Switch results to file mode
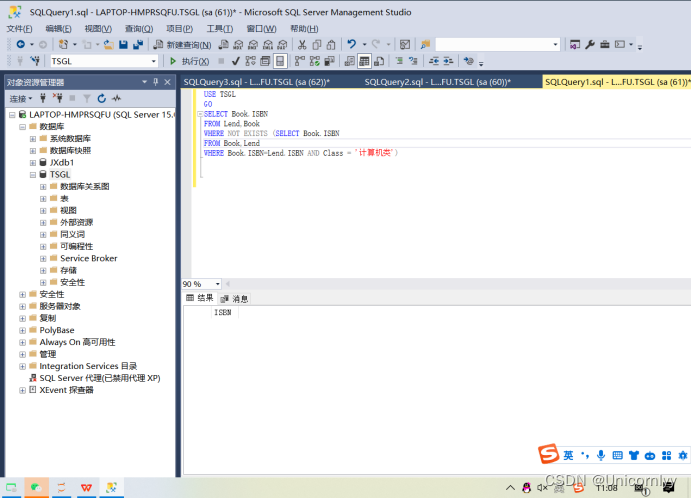The width and height of the screenshot is (692, 498). pyautogui.click(x=379, y=61)
